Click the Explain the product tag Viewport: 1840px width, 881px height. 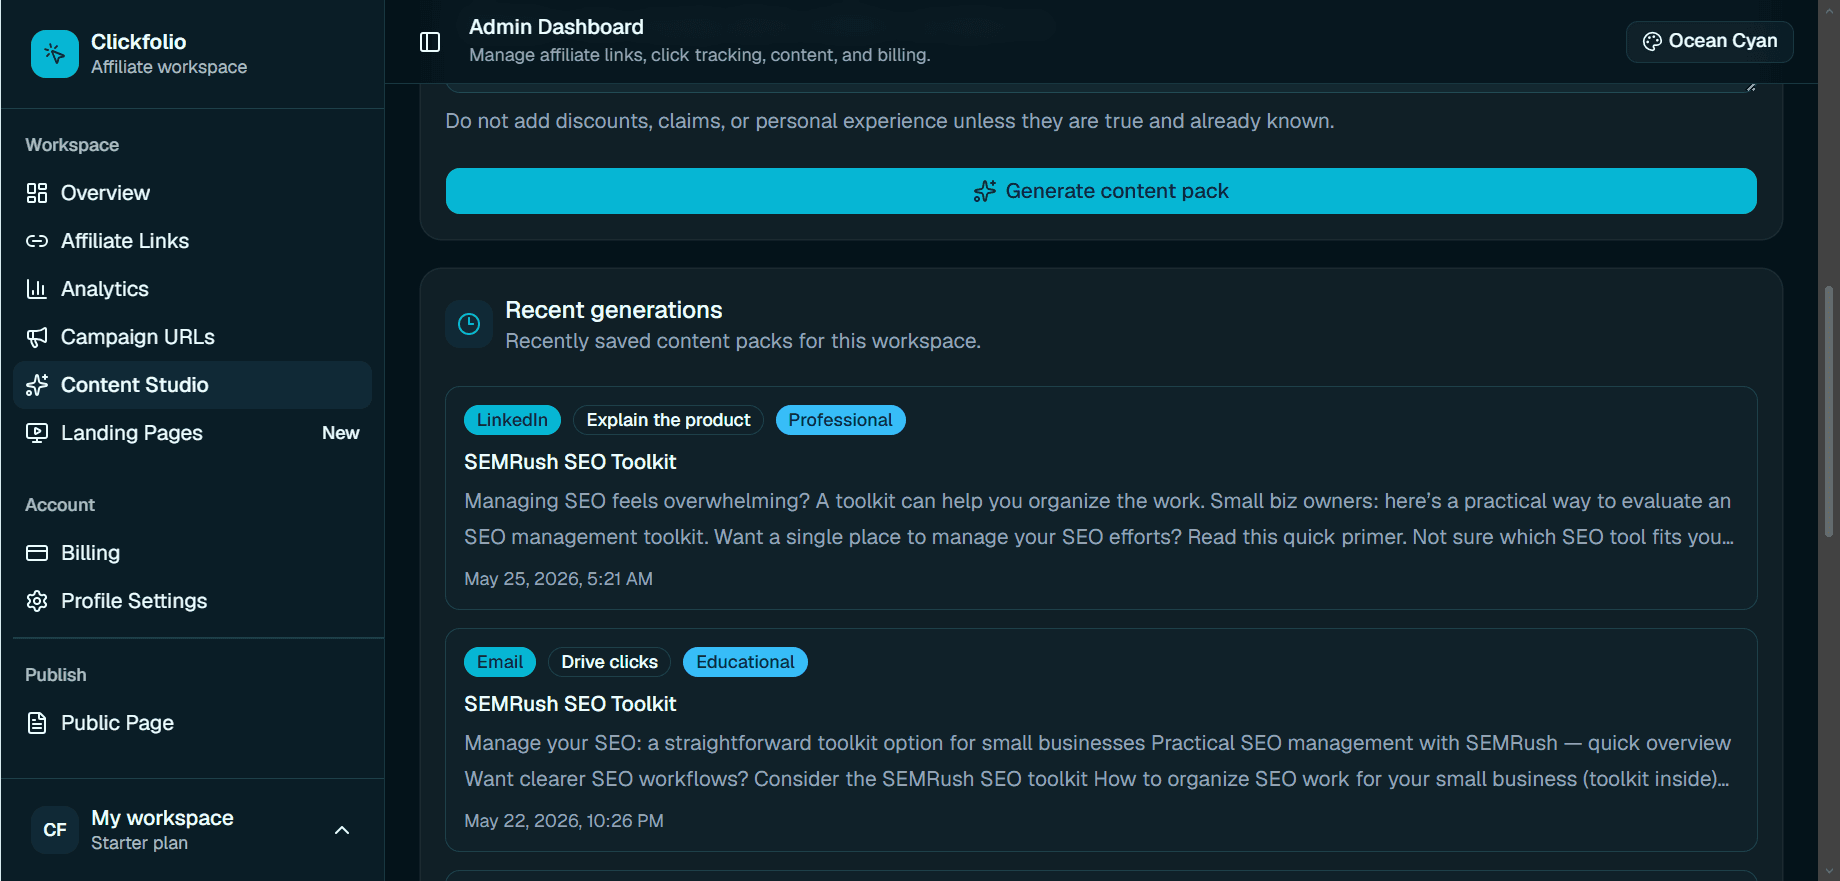668,420
